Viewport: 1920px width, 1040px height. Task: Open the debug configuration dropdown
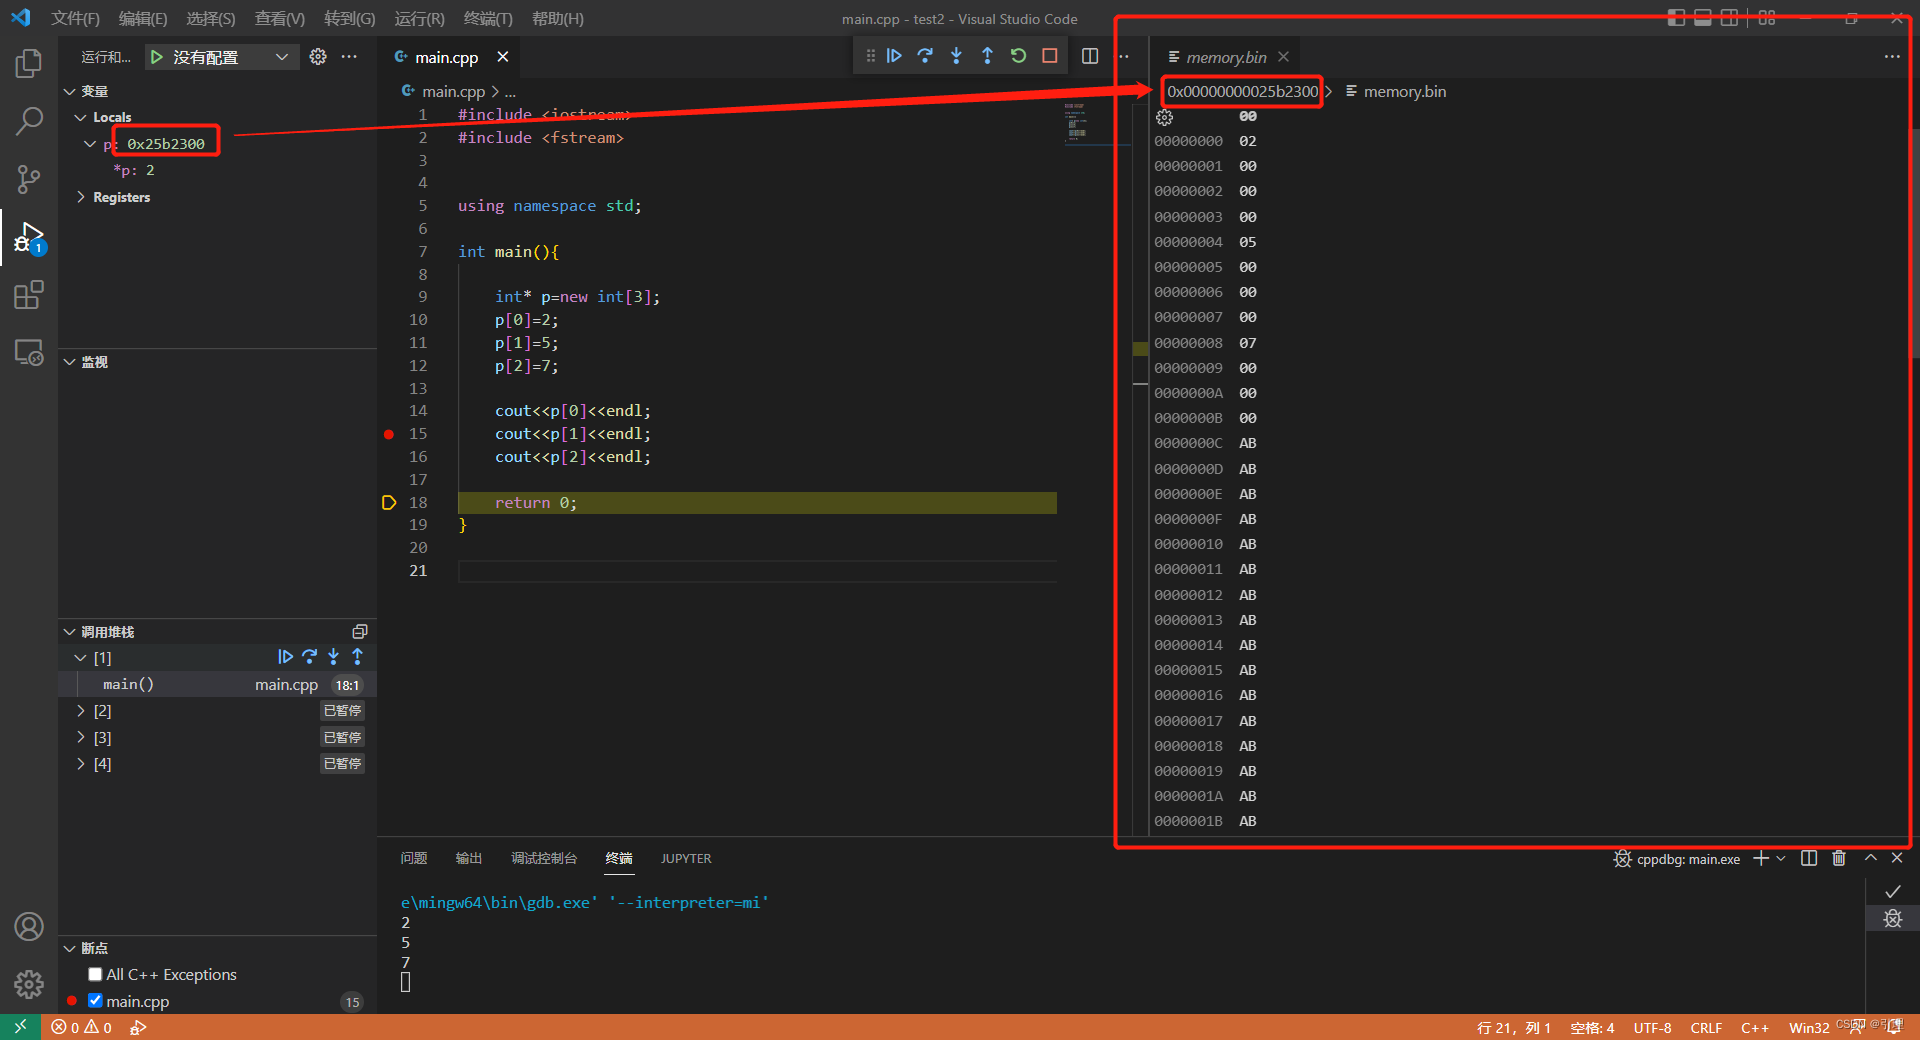tap(283, 57)
